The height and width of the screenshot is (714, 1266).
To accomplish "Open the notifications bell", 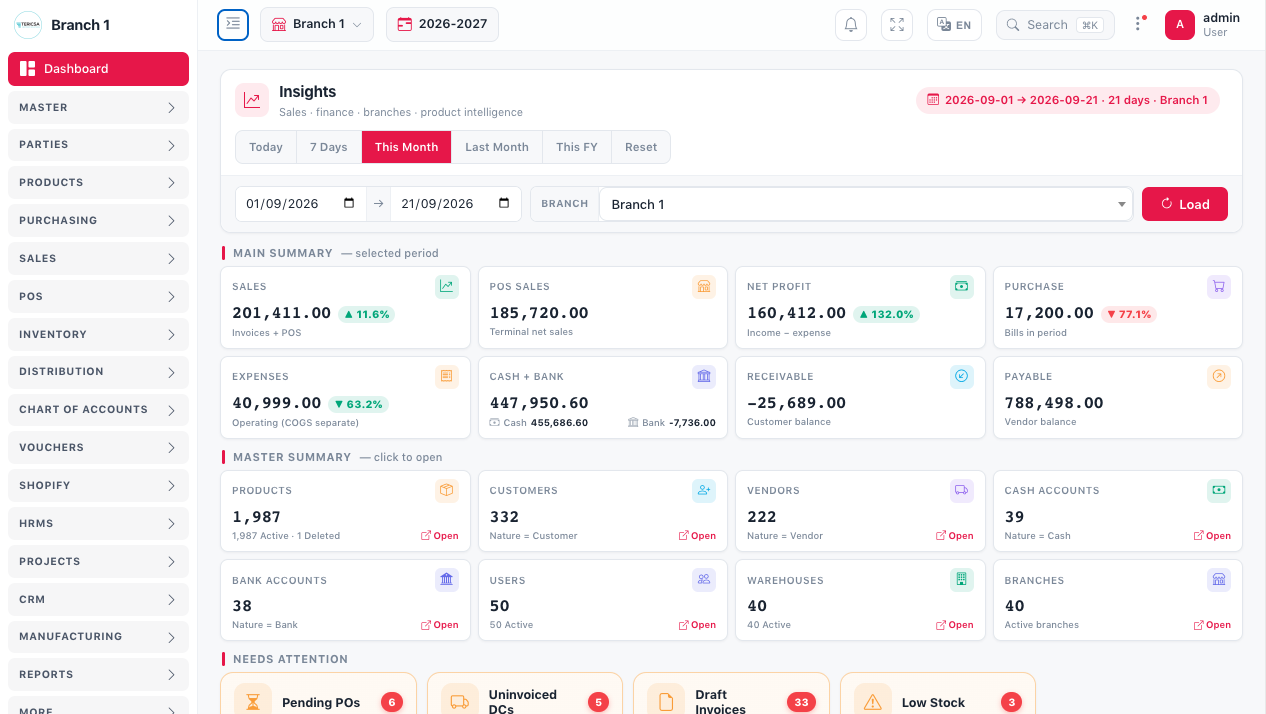I will 851,25.
